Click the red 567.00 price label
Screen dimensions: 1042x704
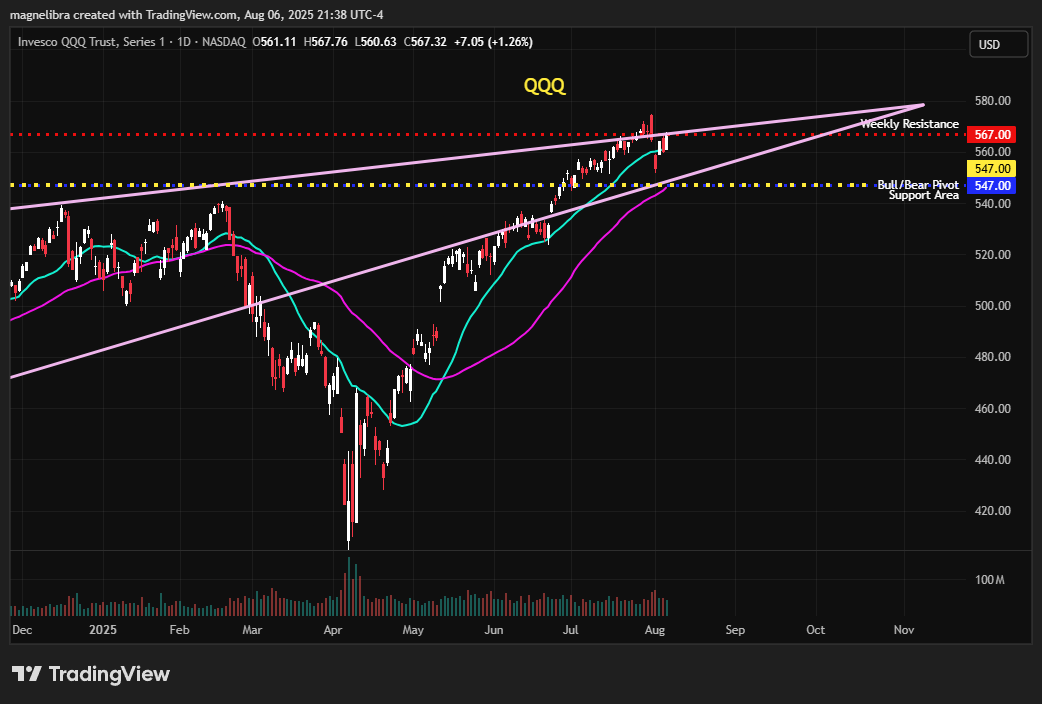992,135
